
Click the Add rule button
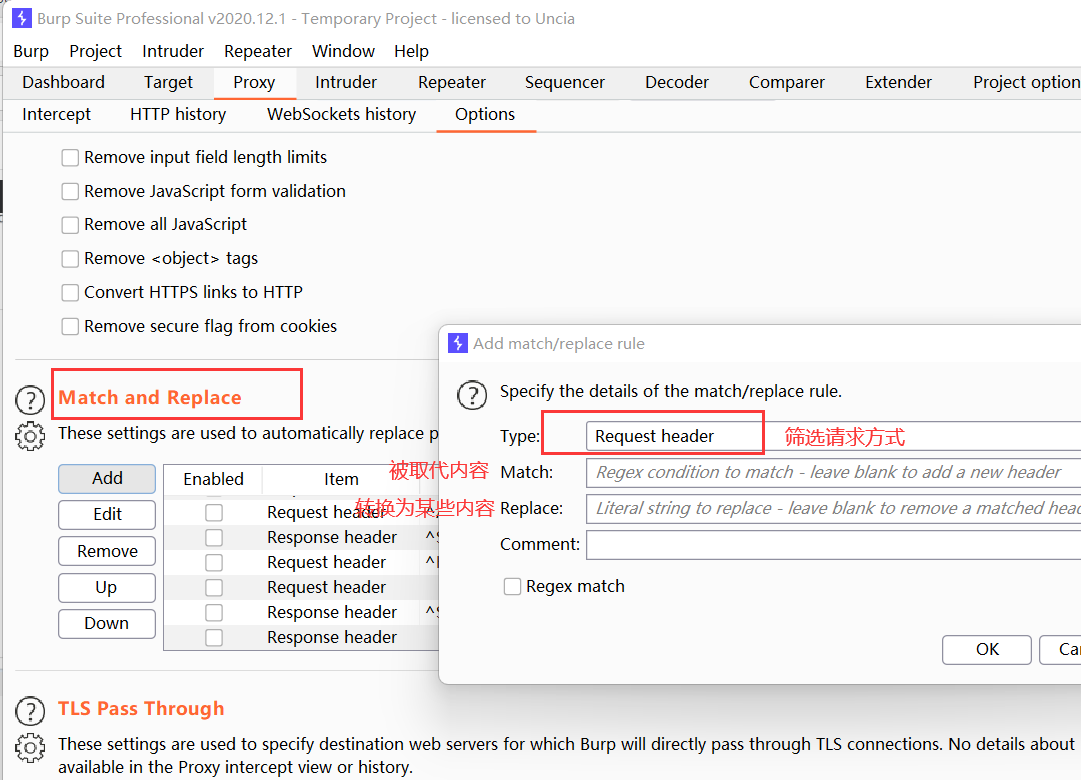point(107,479)
